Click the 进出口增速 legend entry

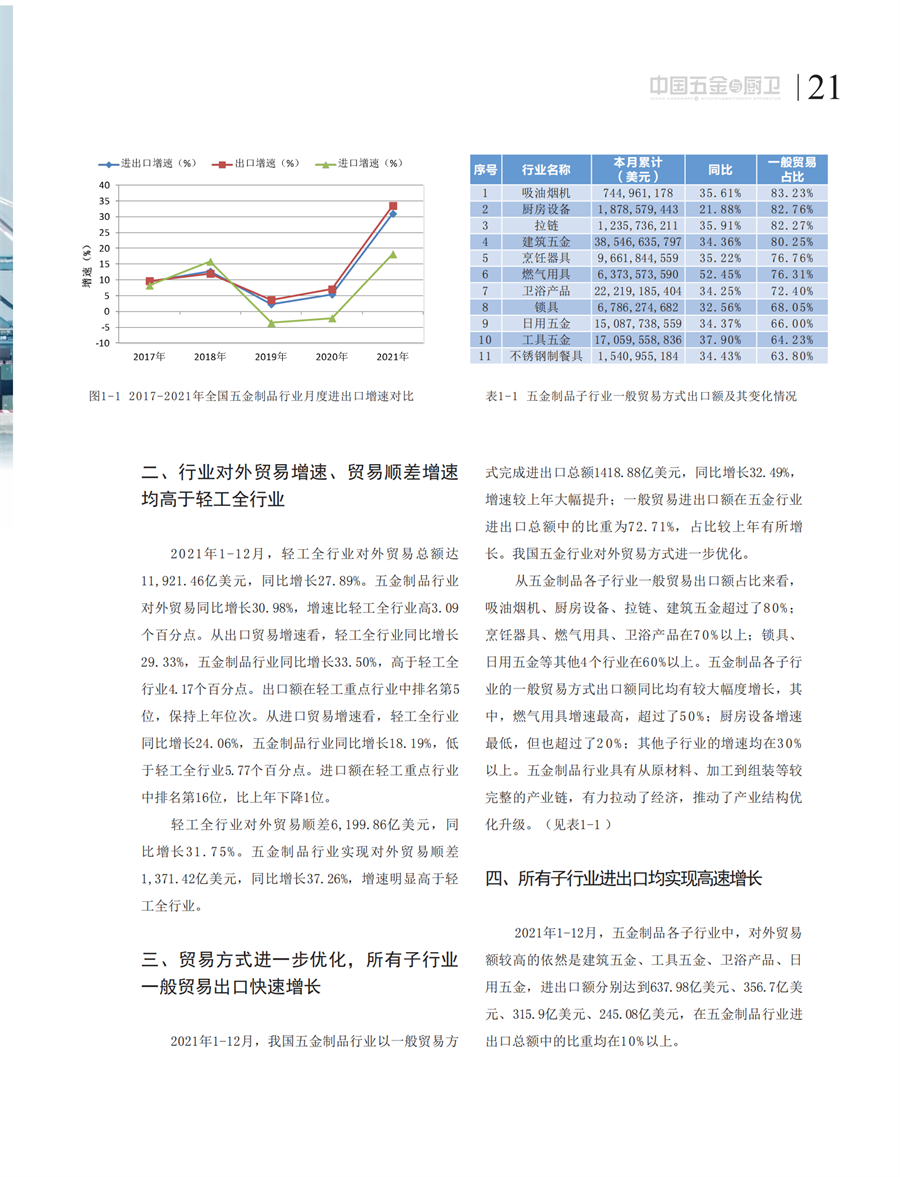point(147,164)
